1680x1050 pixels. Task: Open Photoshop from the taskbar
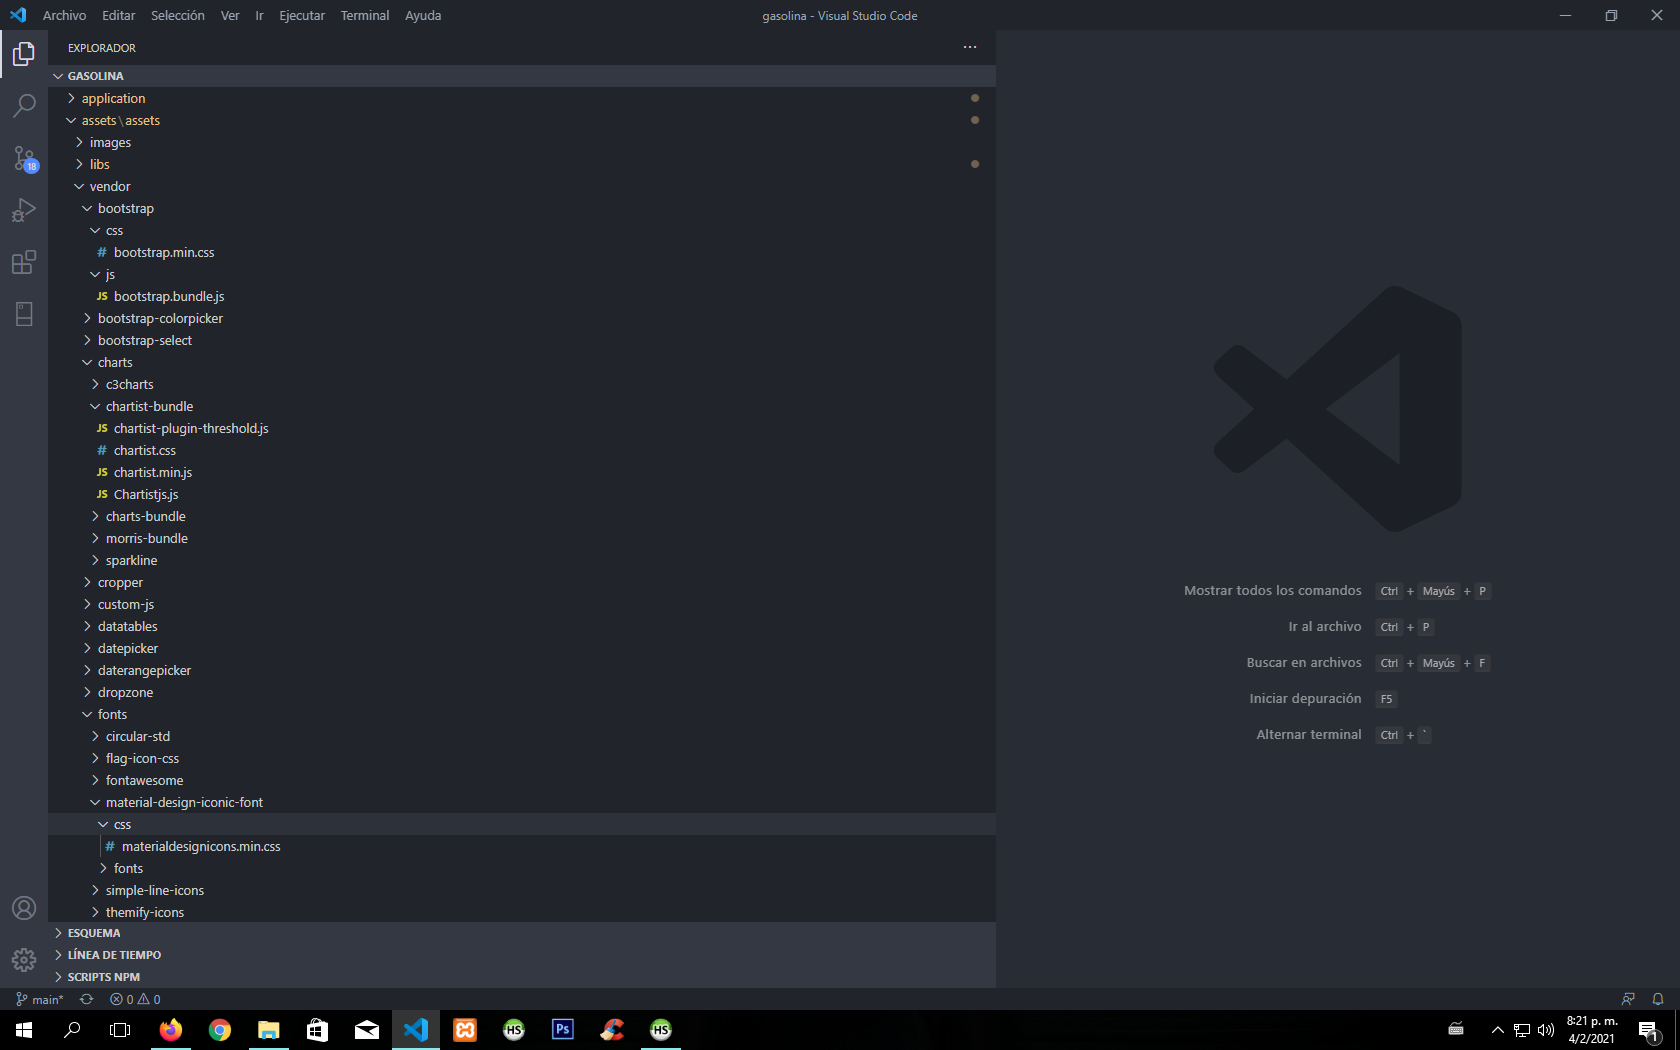click(563, 1030)
